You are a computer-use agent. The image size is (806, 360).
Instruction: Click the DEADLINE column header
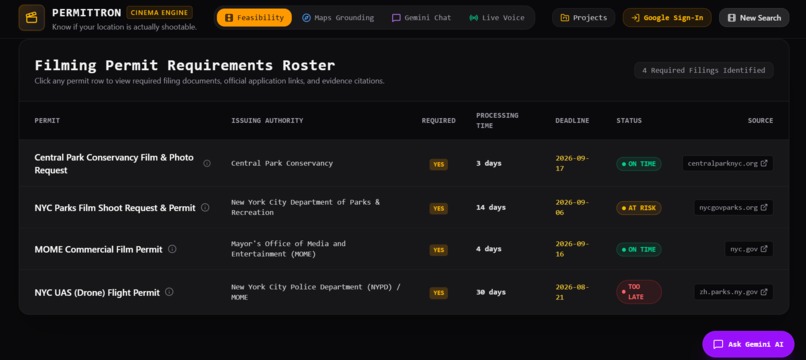click(572, 120)
